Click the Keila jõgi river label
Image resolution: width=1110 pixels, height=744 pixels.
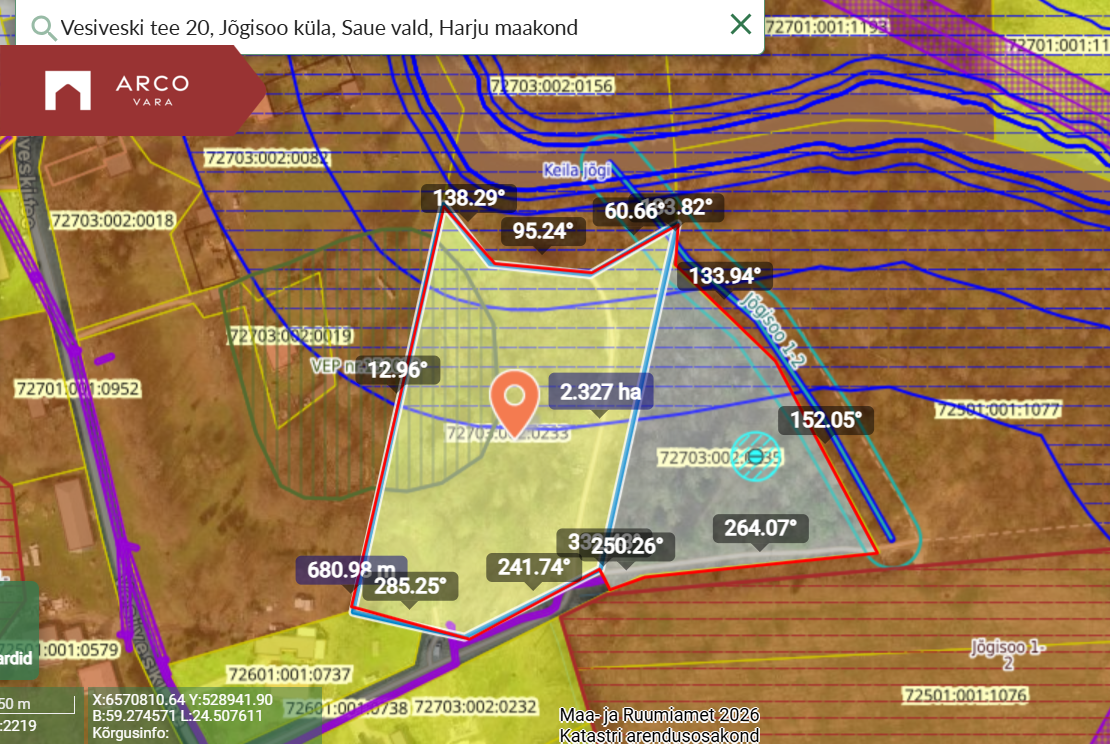click(x=577, y=170)
